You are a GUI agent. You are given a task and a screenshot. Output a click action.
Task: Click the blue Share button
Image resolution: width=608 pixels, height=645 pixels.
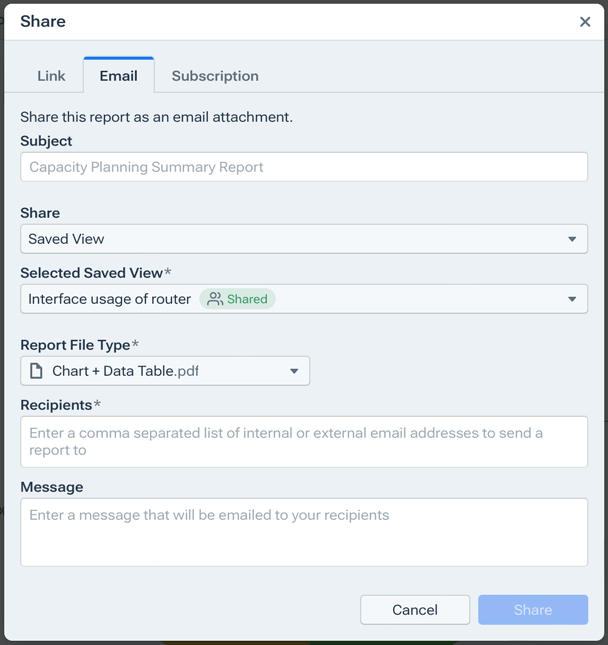532,610
